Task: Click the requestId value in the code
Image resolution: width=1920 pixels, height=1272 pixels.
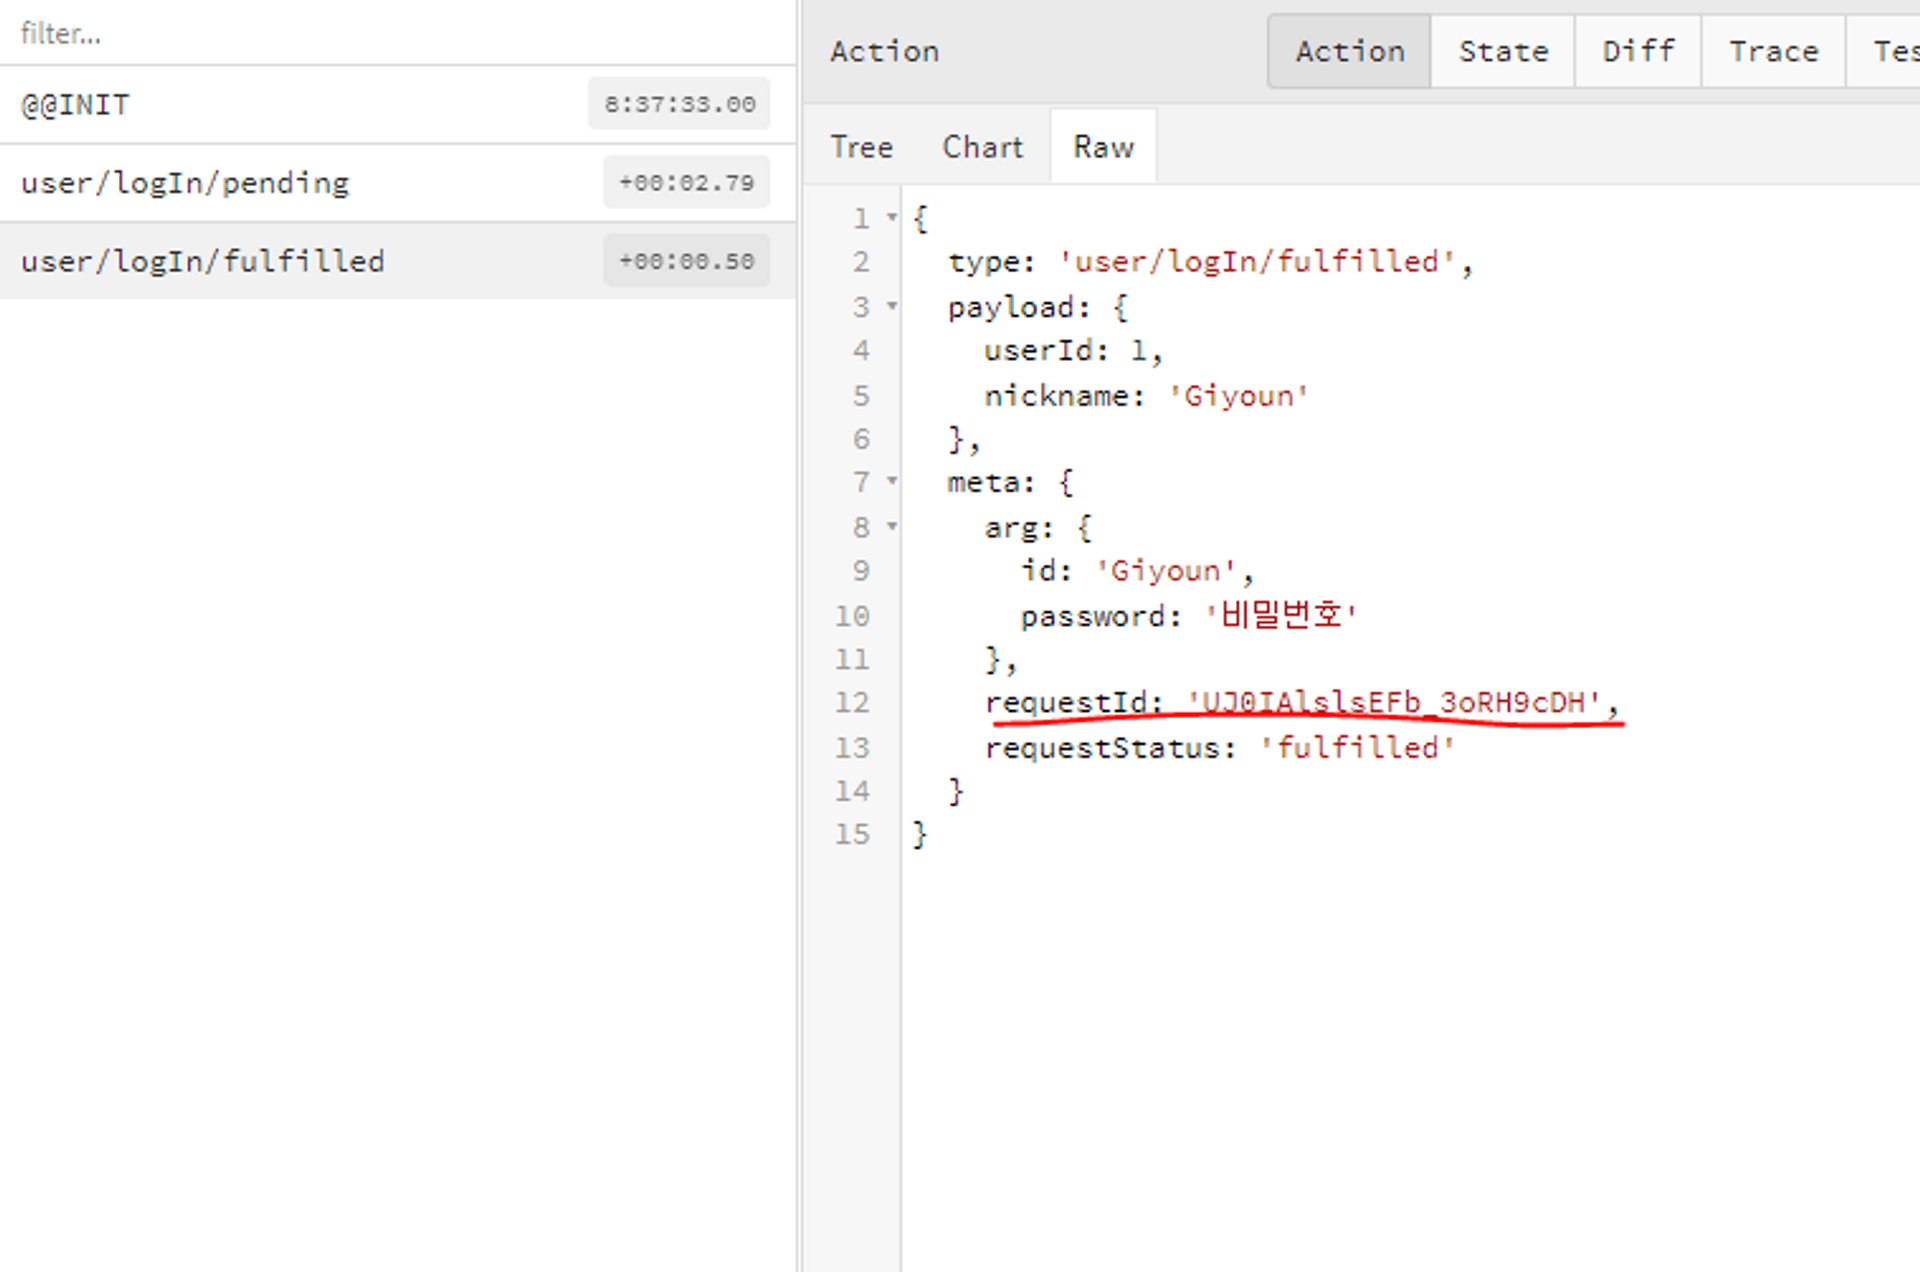Action: coord(1394,703)
